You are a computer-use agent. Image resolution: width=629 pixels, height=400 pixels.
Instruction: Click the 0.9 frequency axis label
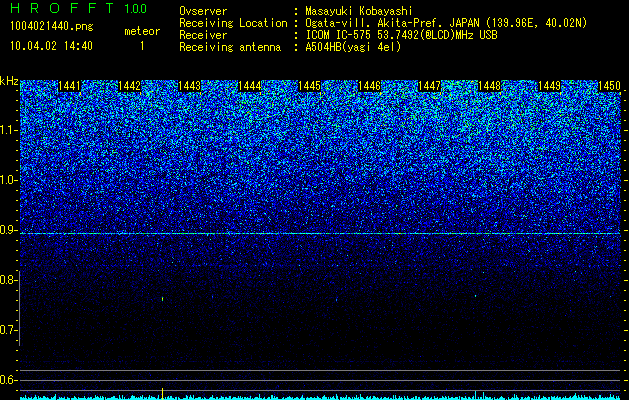click(8, 230)
